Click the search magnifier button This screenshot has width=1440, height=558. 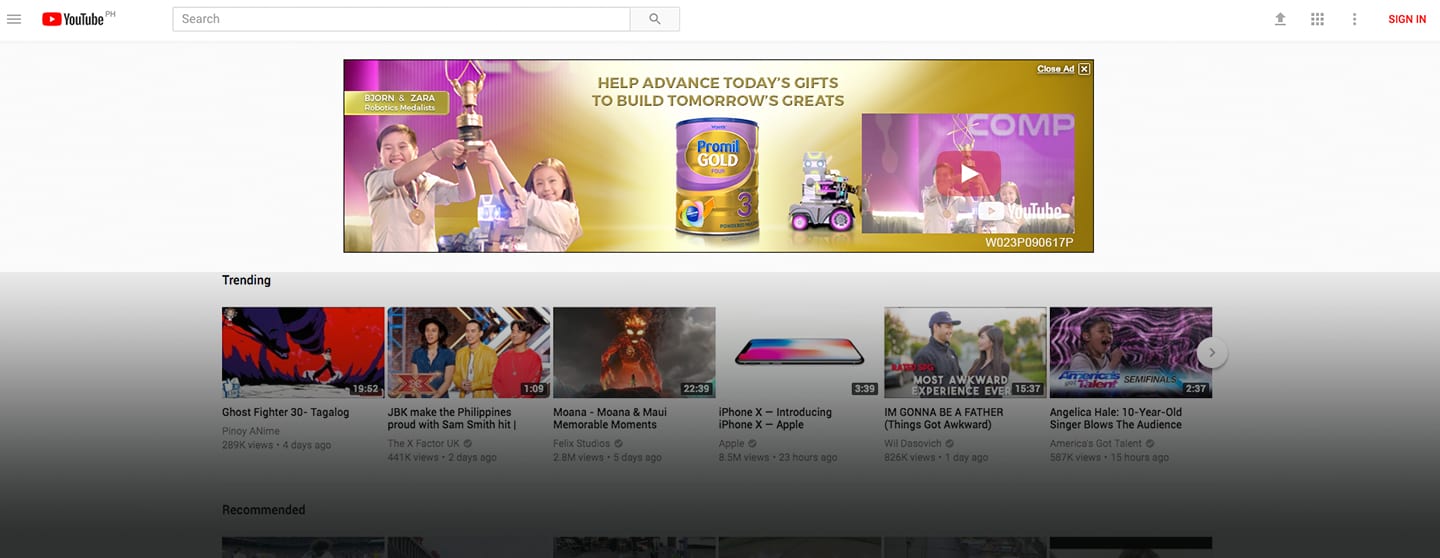(655, 19)
